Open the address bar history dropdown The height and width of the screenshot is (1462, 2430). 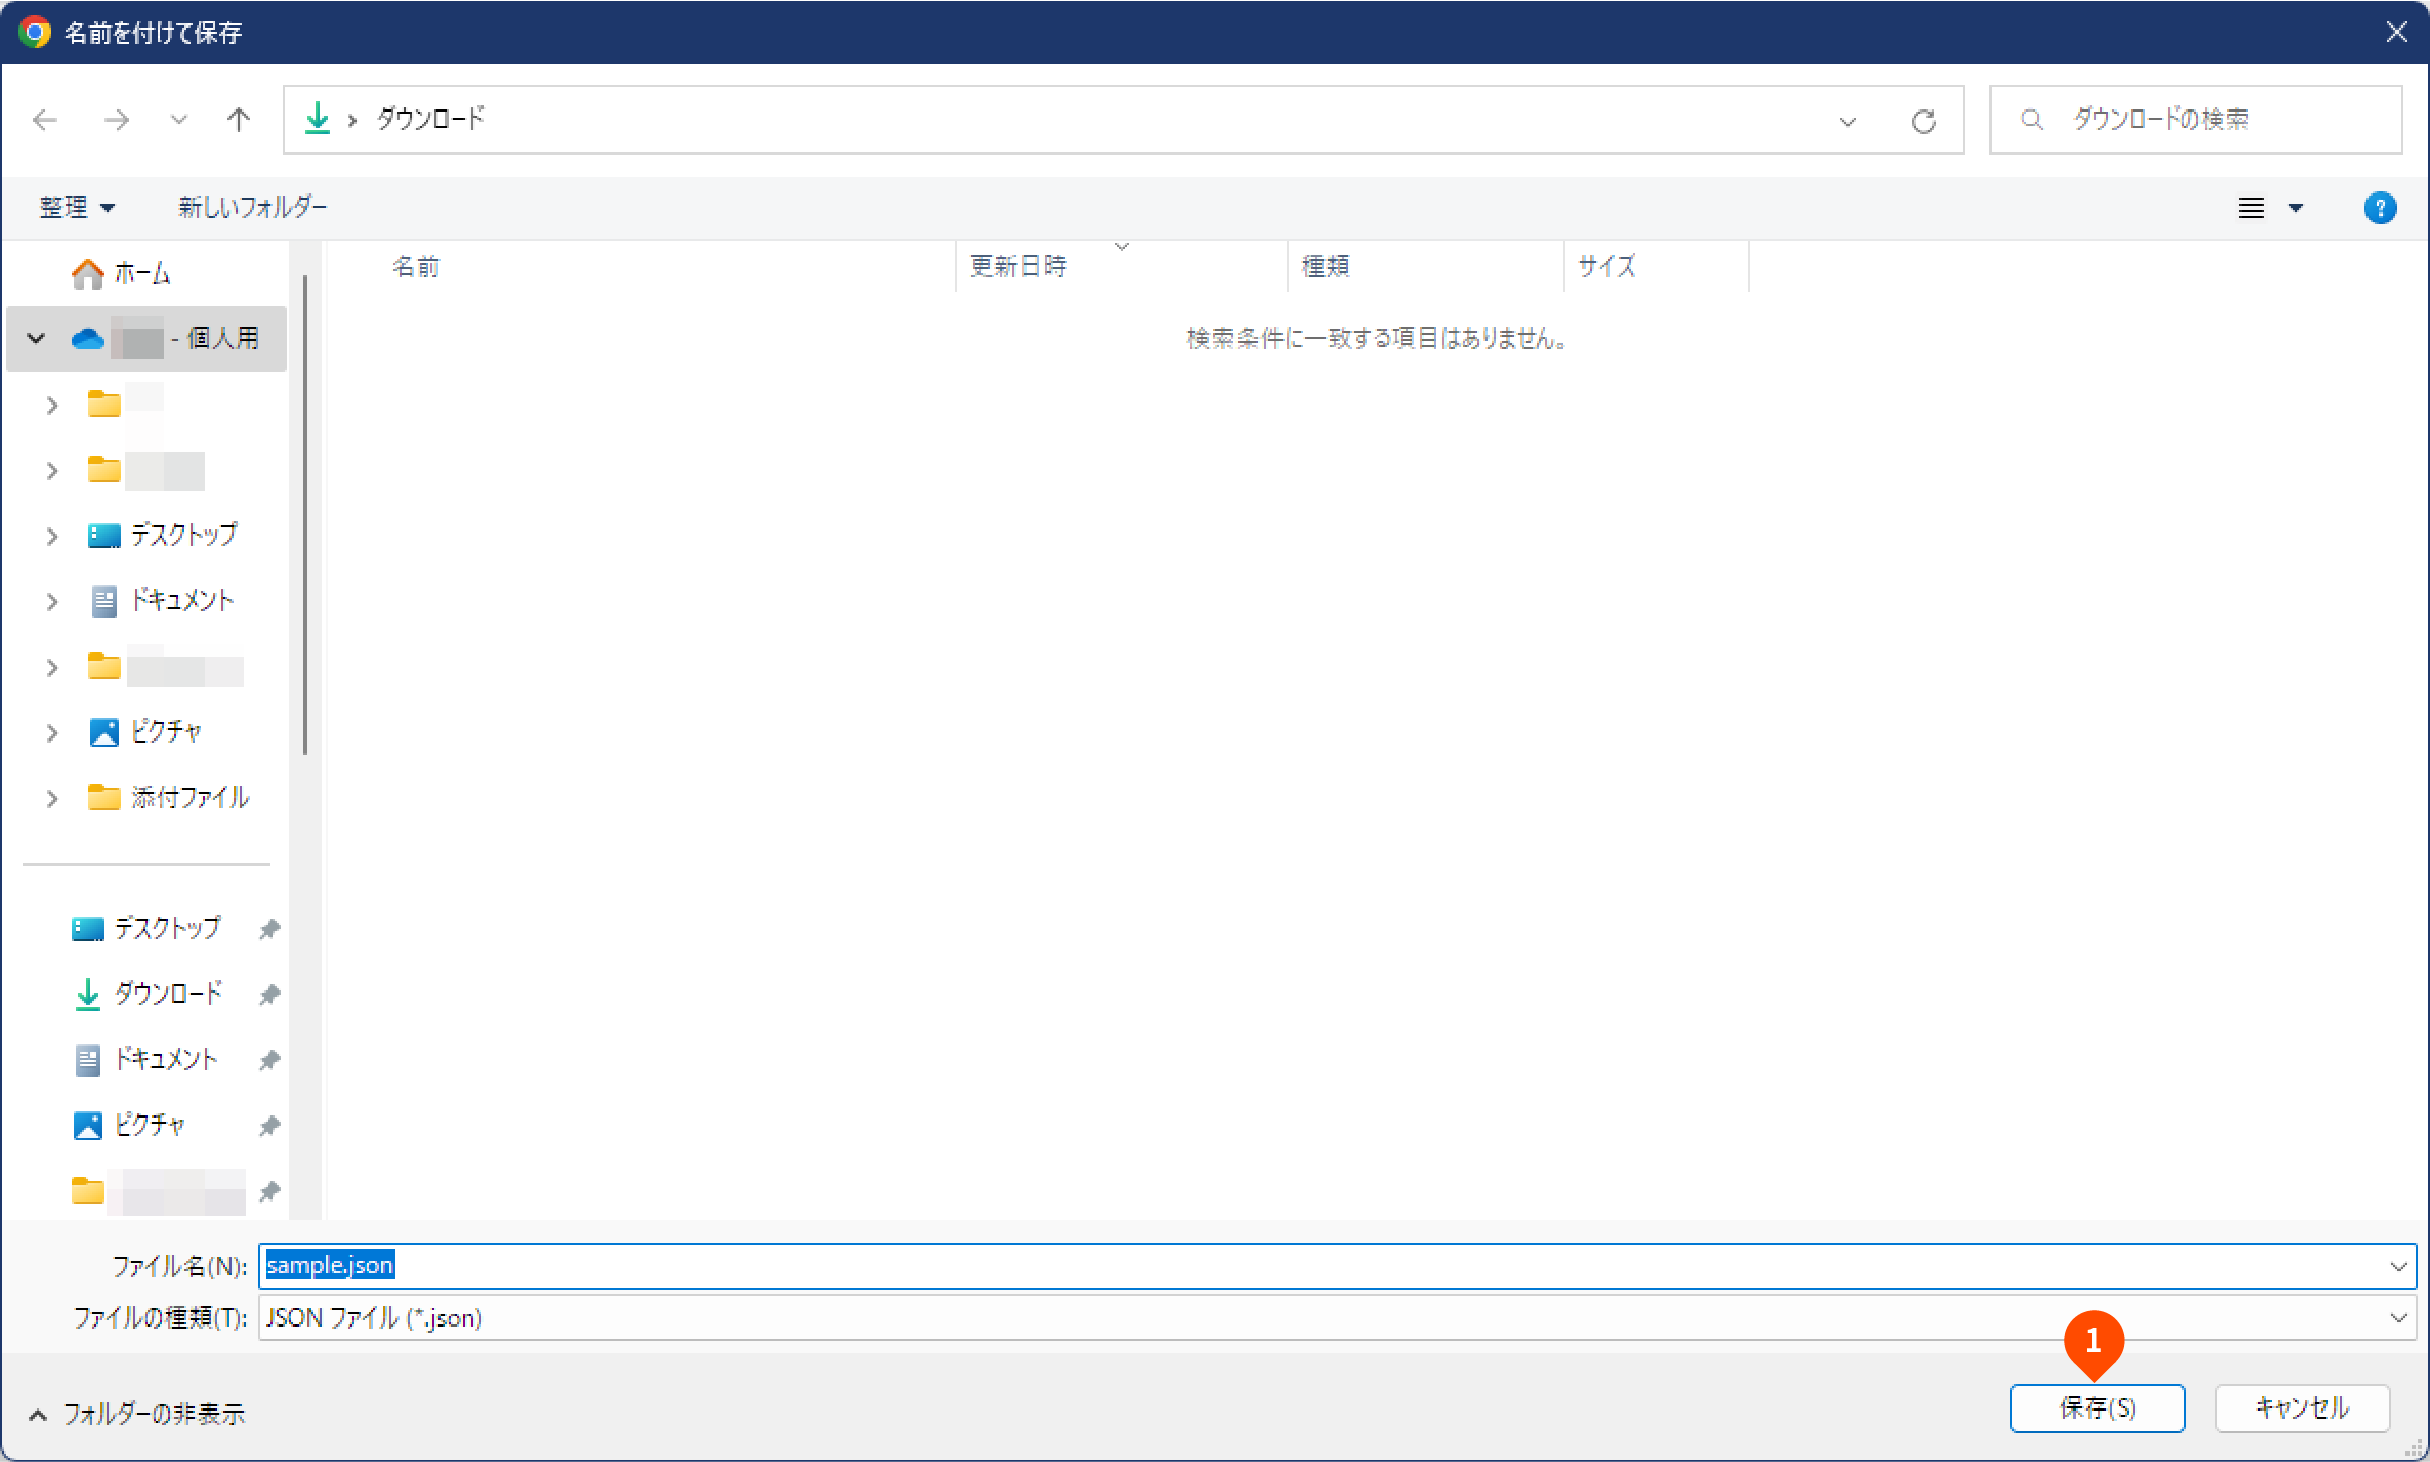coord(1847,121)
